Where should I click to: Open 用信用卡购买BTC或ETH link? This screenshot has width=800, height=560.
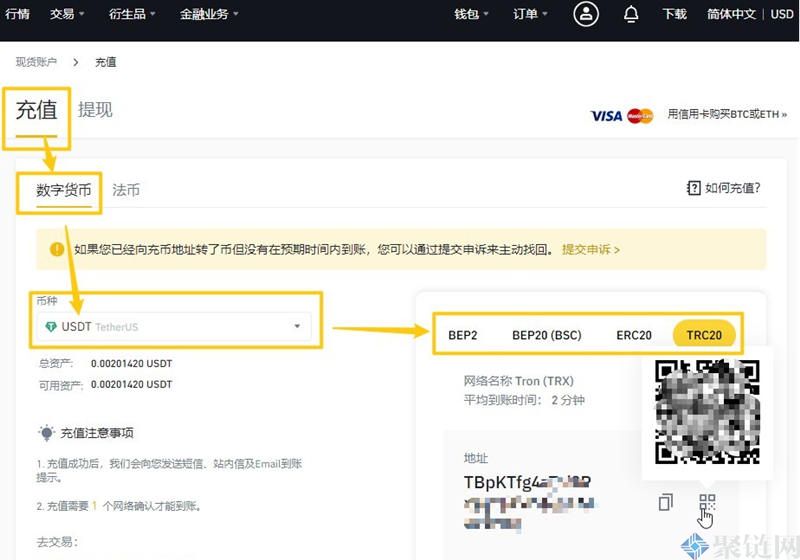coord(727,114)
